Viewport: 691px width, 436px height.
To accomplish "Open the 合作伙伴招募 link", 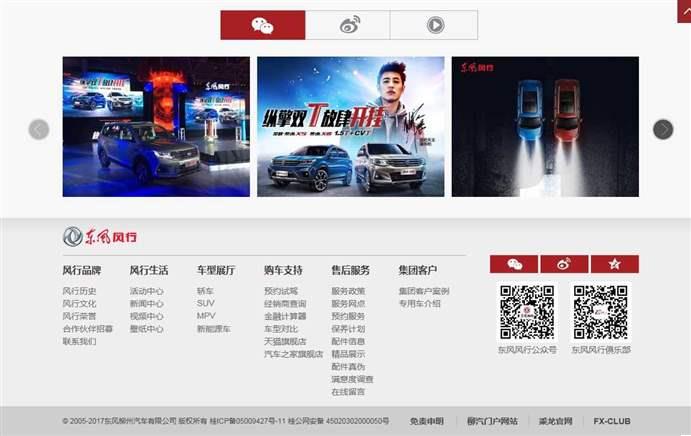I will pos(88,329).
